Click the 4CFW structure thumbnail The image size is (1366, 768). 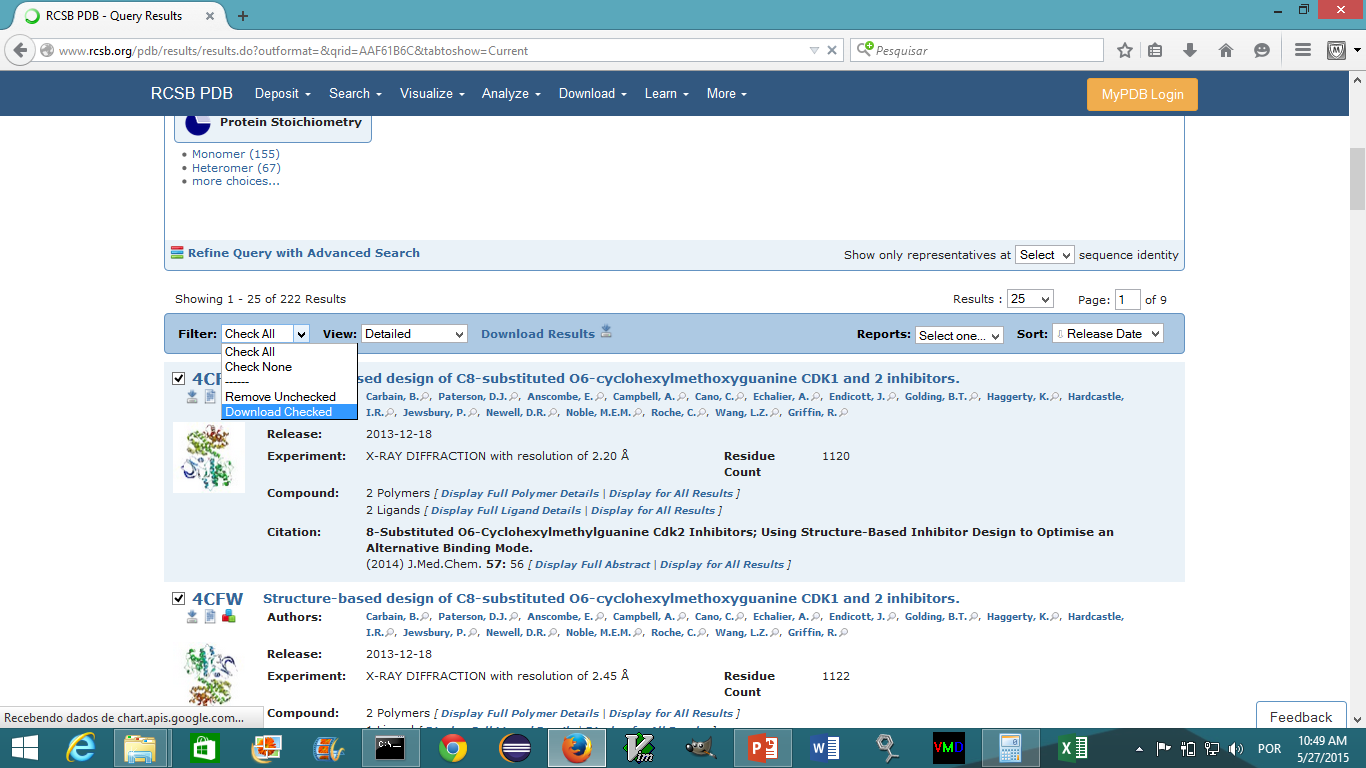click(209, 675)
